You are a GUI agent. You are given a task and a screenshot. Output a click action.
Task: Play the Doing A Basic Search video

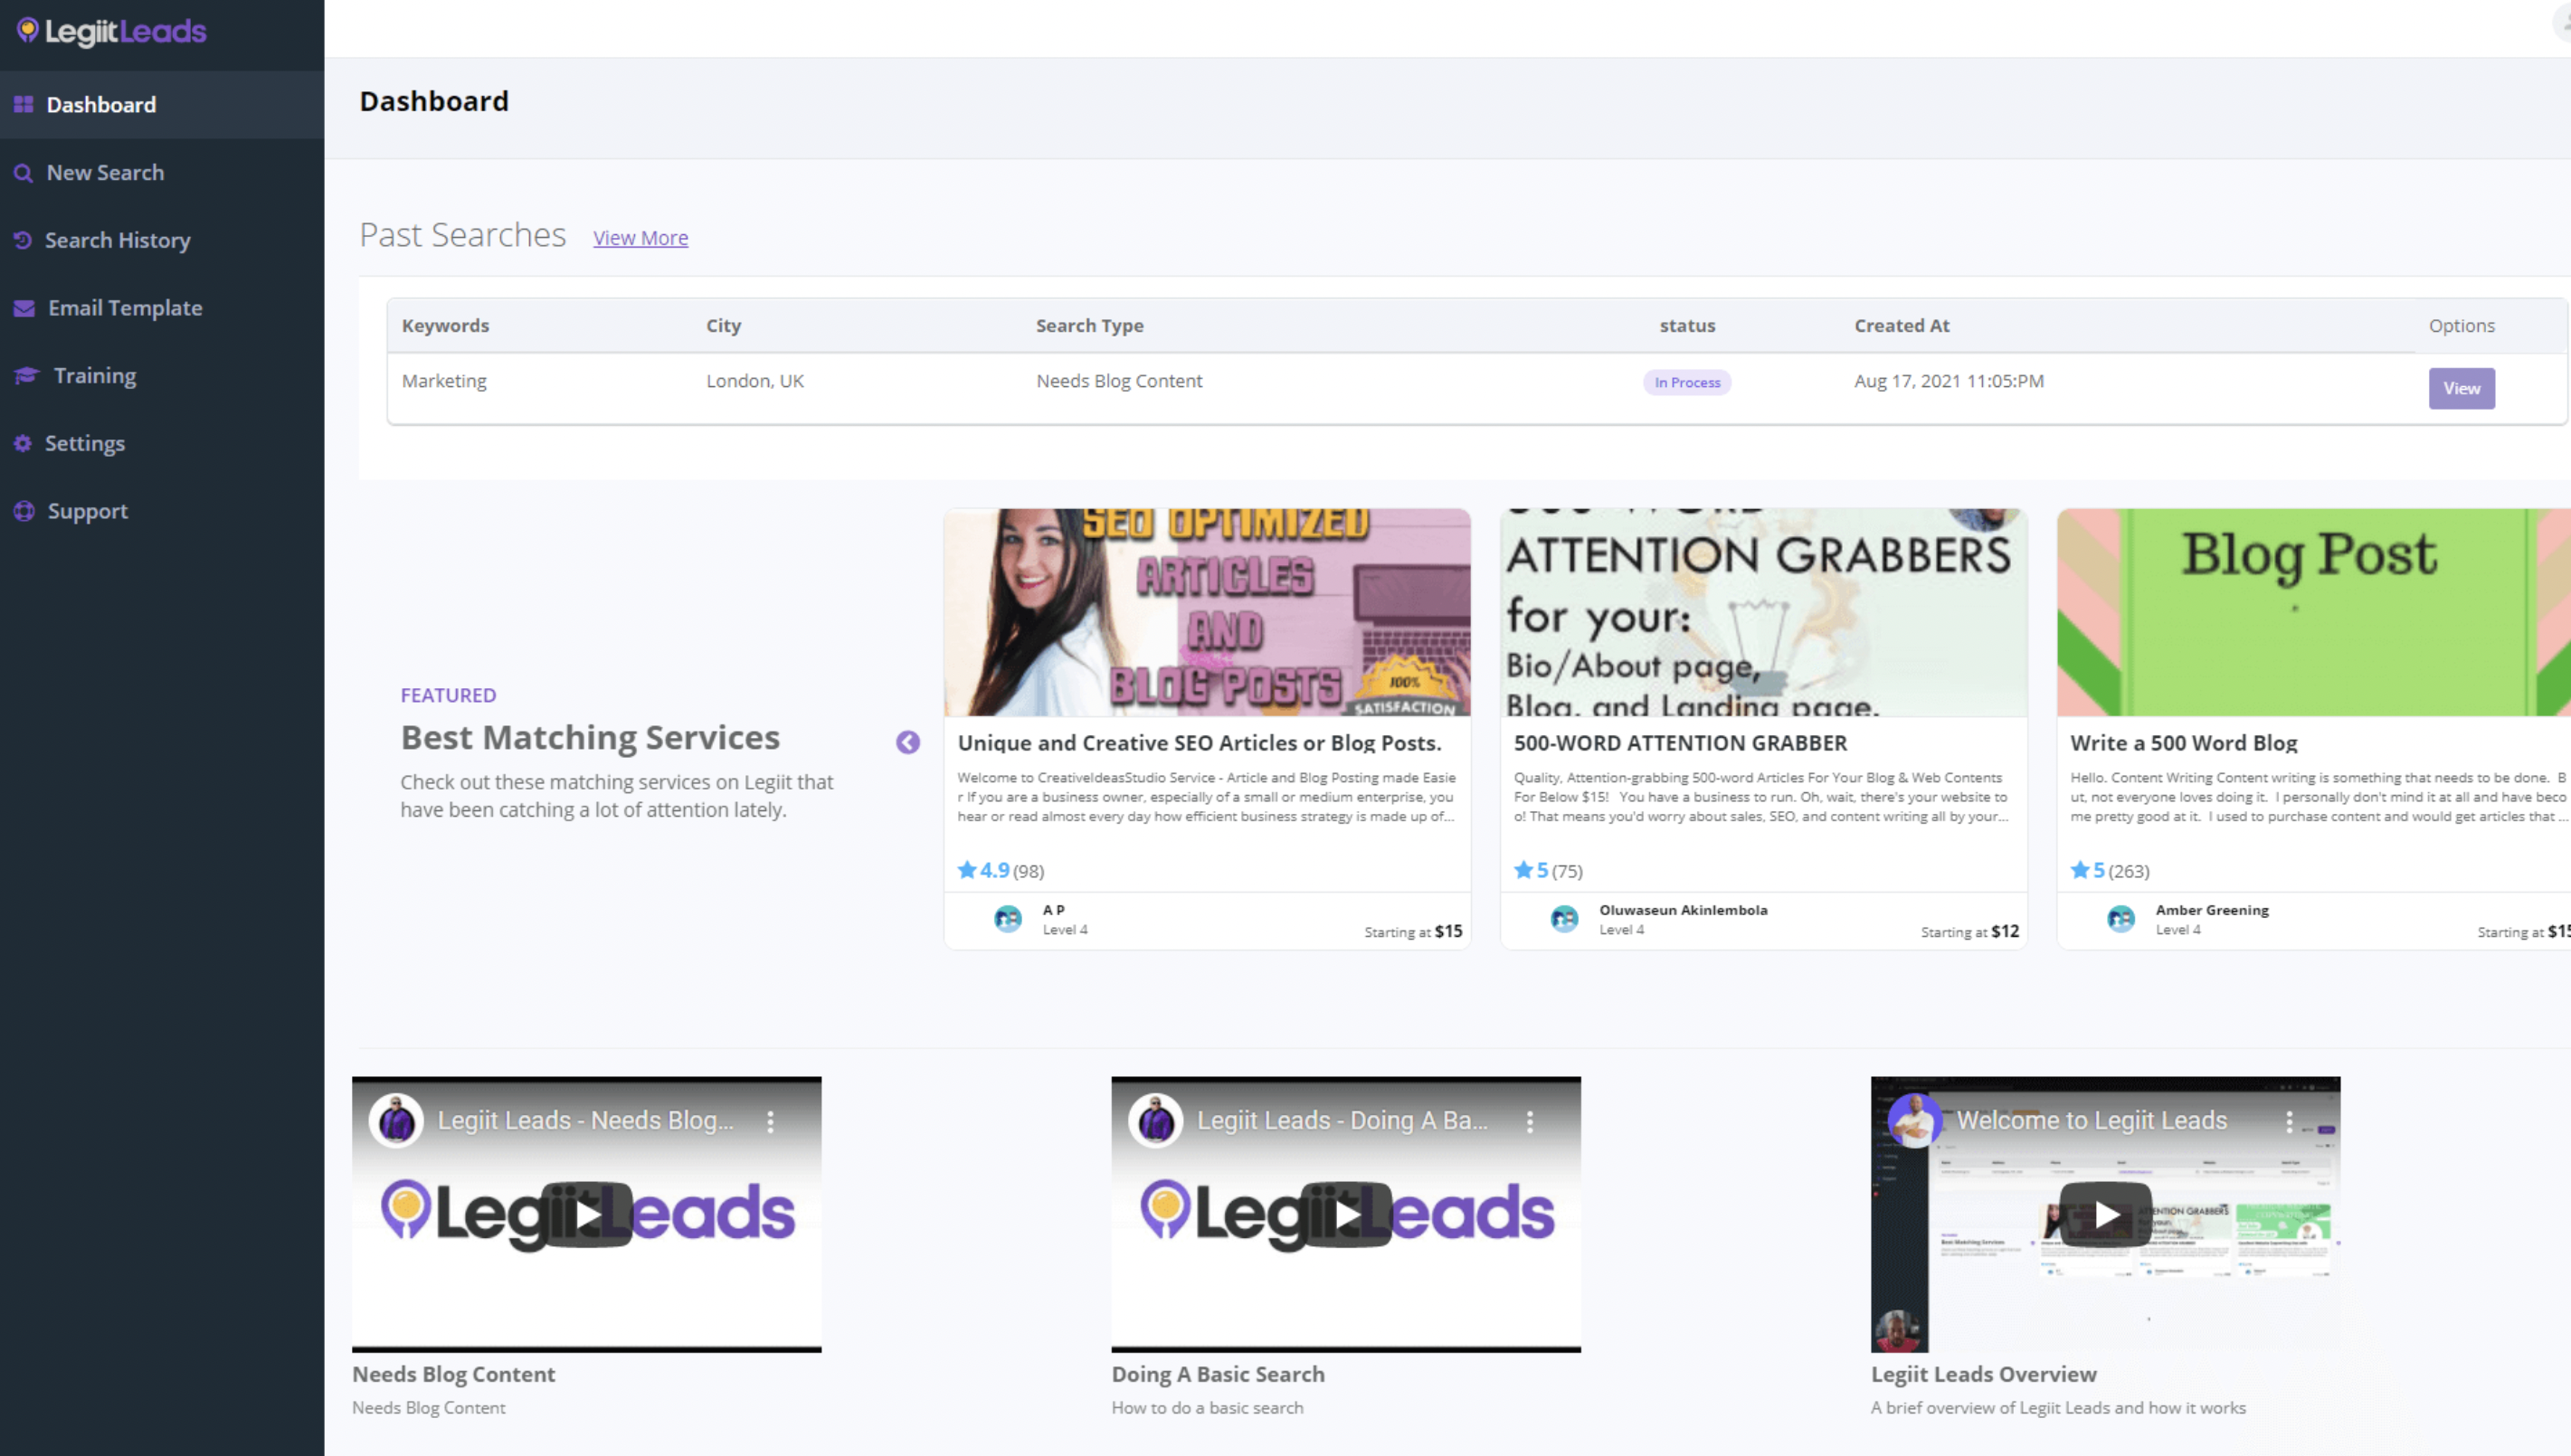[1346, 1214]
